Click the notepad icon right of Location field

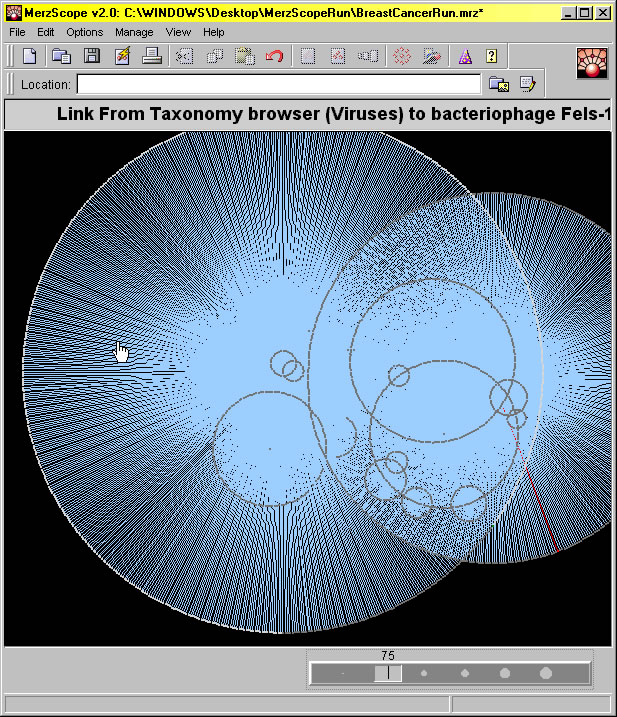pyautogui.click(x=527, y=84)
